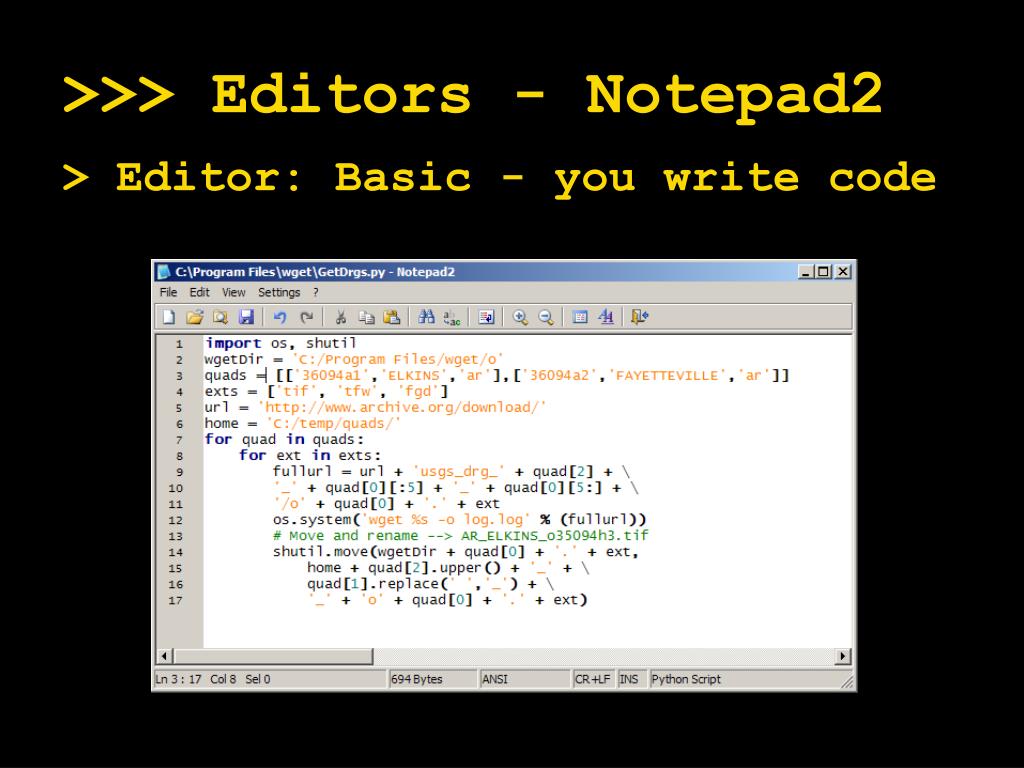Toggle word wrap toolbar icon
The height and width of the screenshot is (768, 1024).
486,317
